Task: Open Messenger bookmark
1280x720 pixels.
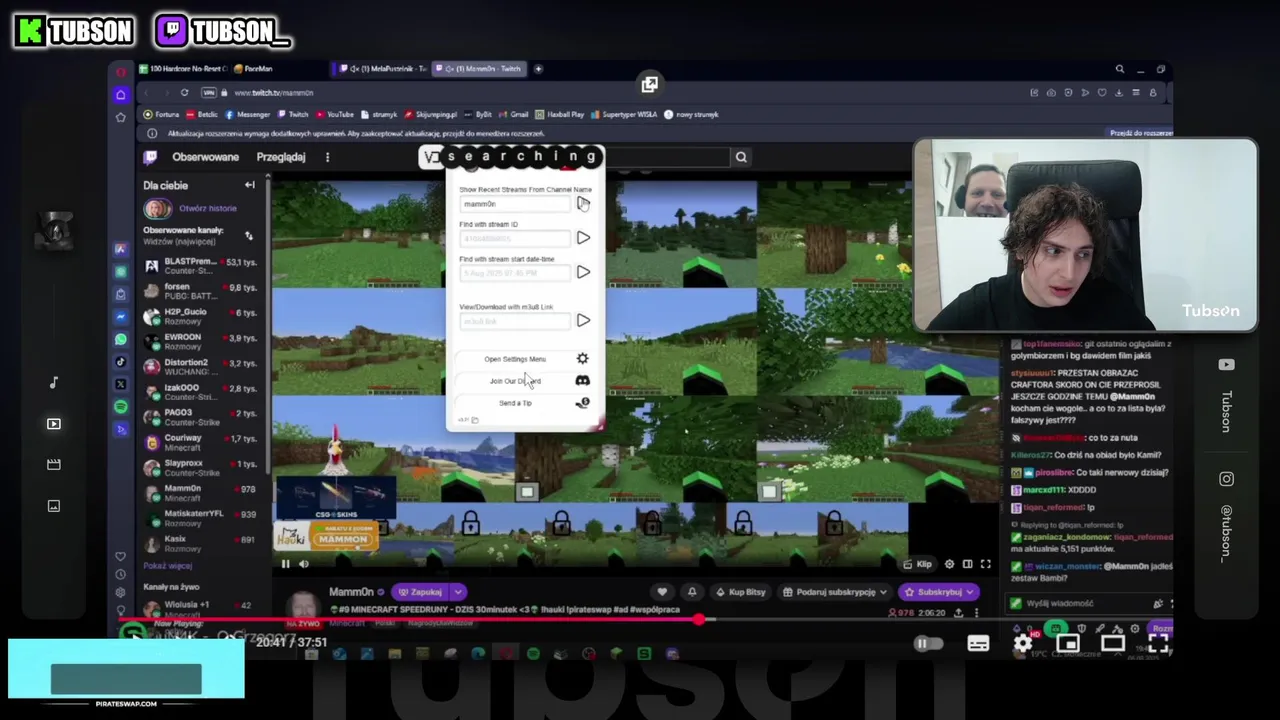Action: tap(248, 114)
